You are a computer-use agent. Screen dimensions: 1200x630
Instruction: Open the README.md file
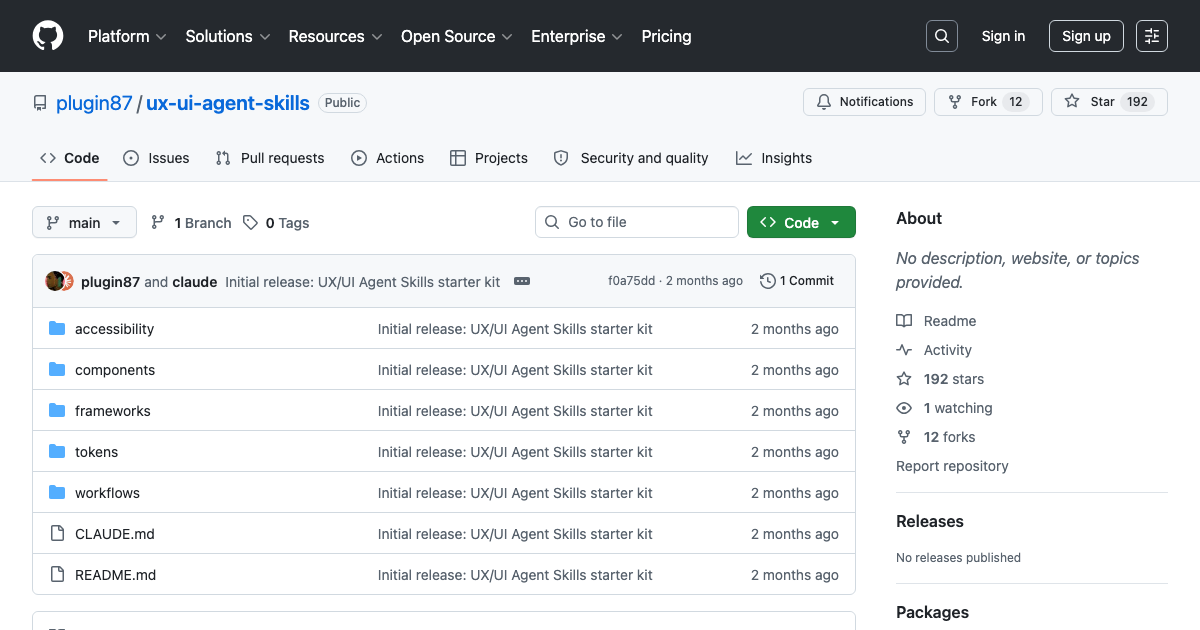tap(115, 575)
